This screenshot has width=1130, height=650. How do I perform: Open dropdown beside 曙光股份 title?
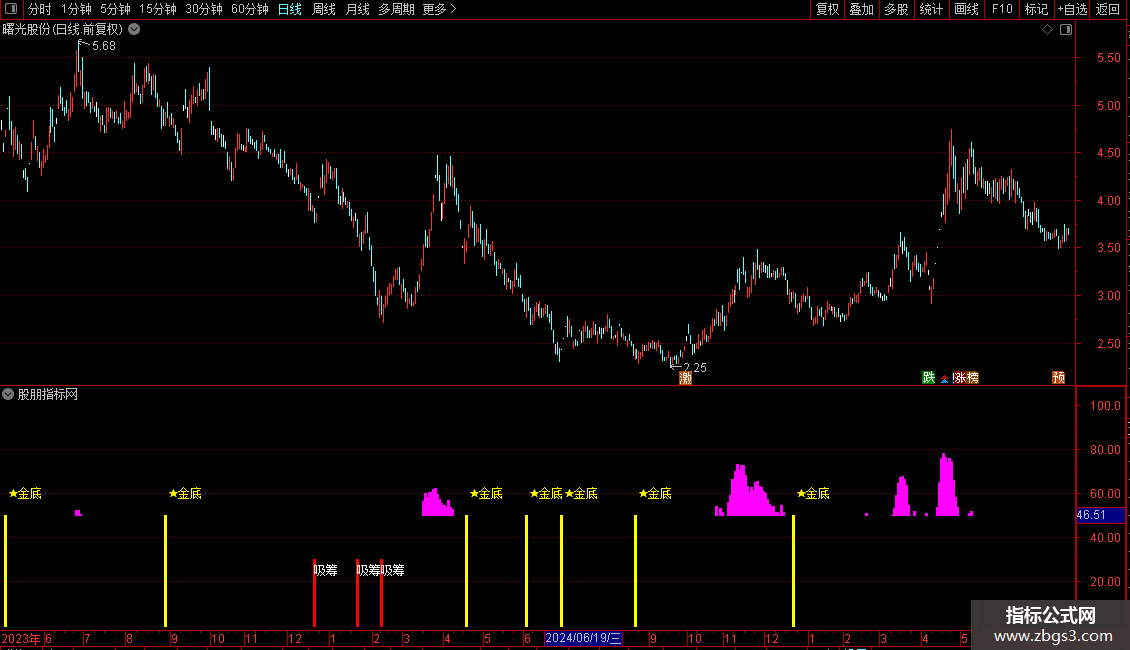click(x=134, y=30)
